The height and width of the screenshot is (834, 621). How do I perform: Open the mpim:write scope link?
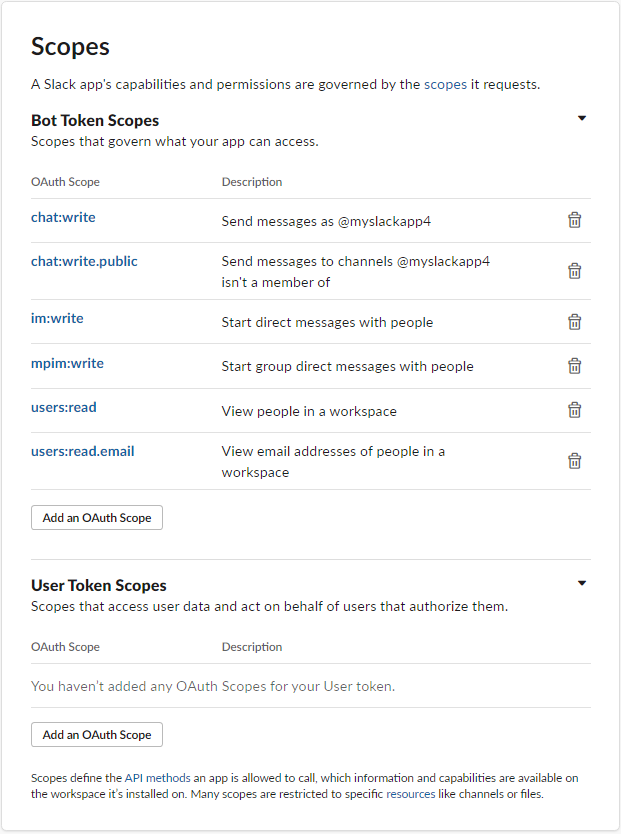point(68,363)
